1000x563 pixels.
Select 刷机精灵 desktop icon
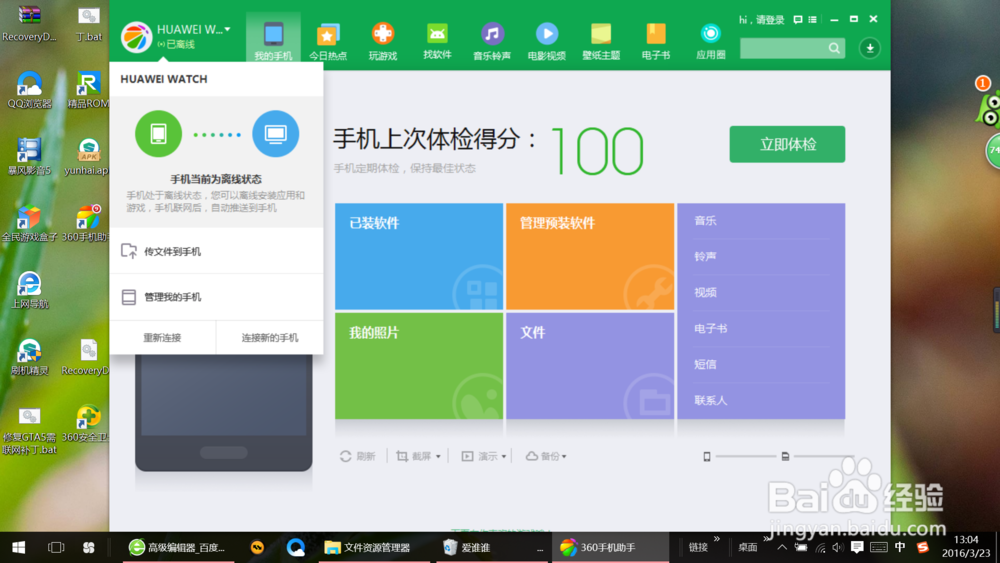29,357
